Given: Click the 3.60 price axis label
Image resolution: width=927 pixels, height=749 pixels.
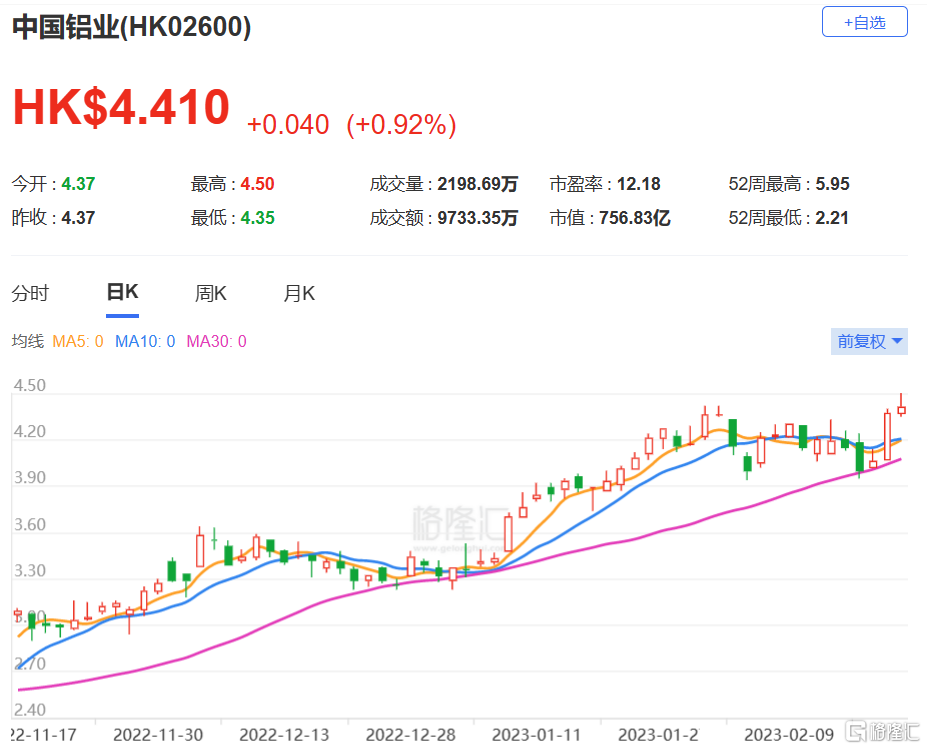Looking at the screenshot, I should coord(30,524).
